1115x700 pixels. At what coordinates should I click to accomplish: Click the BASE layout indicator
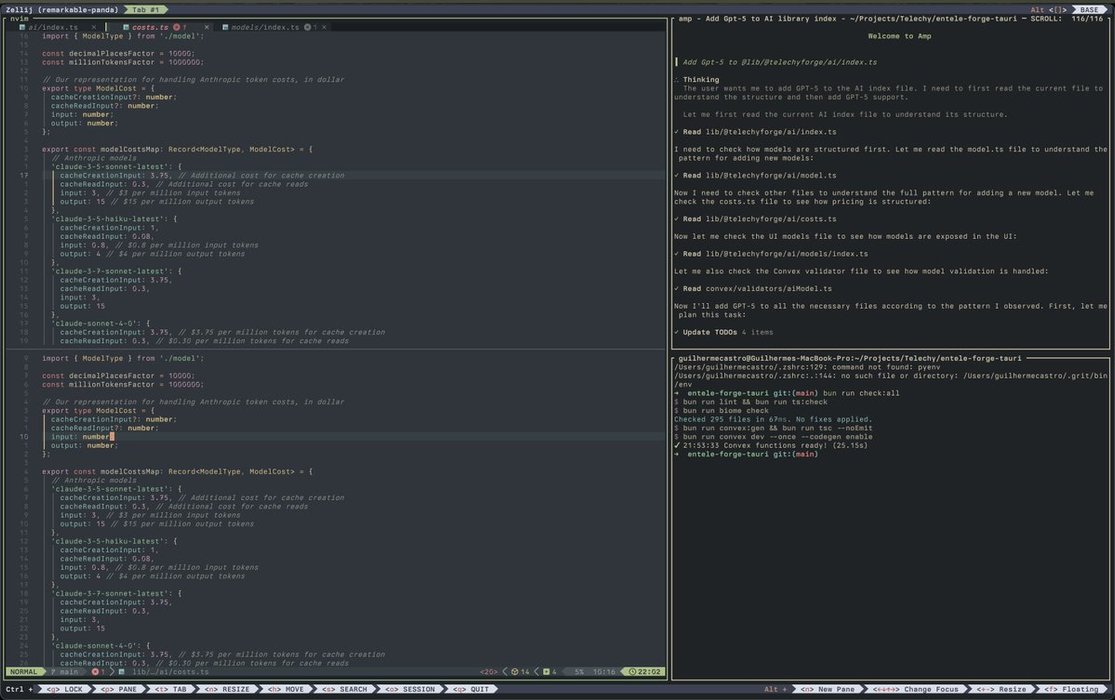click(1088, 9)
